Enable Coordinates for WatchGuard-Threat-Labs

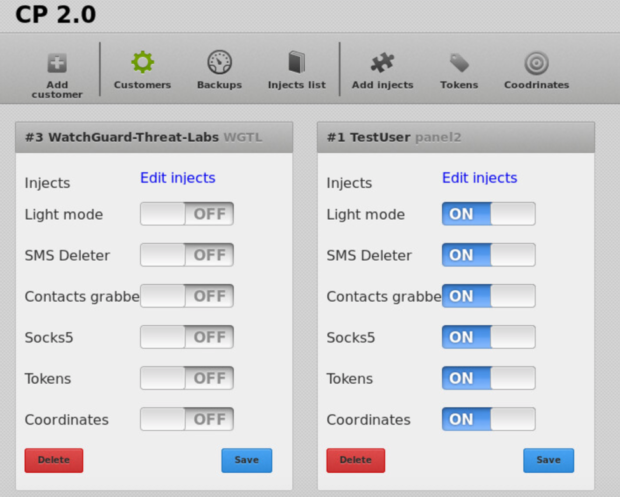coord(187,419)
